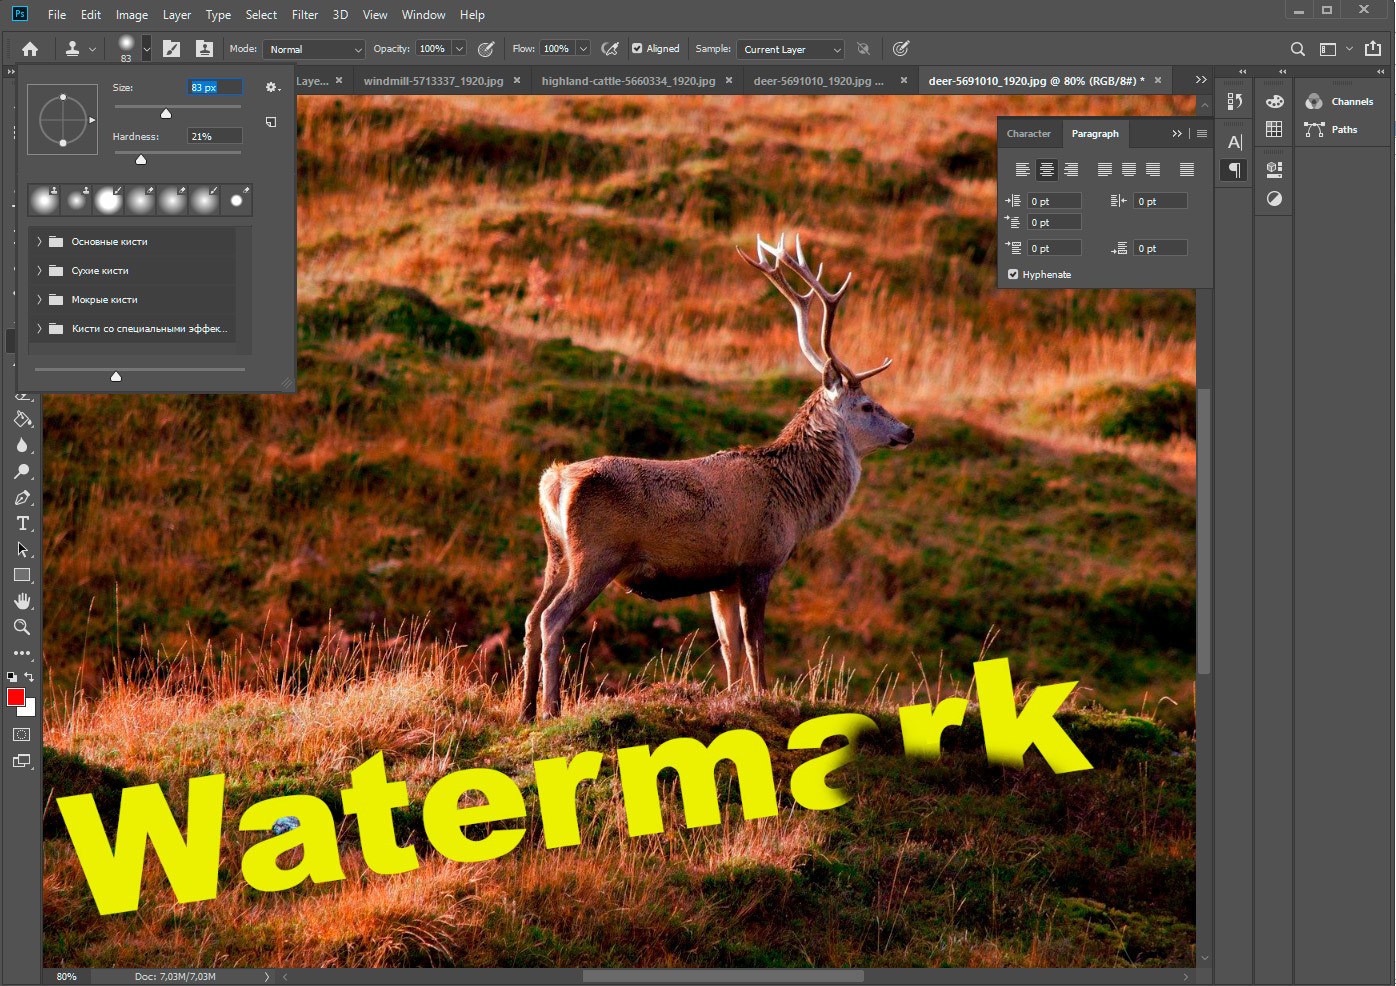Select the Zoom tool in toolbar

tap(22, 628)
